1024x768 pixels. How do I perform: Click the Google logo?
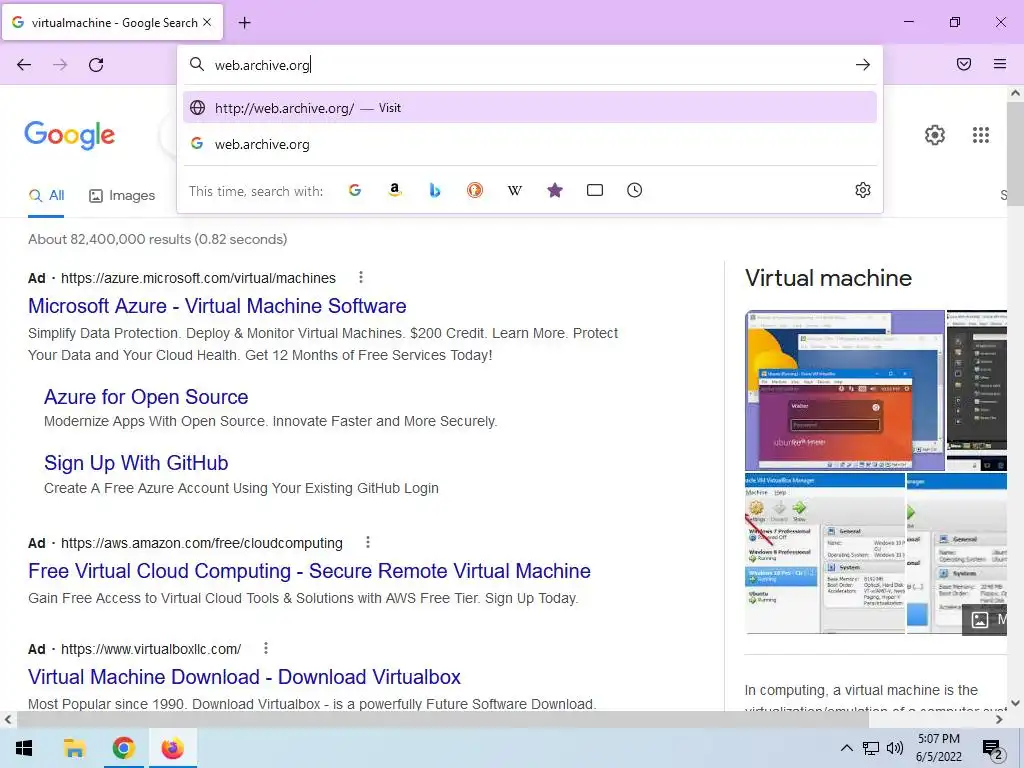pos(70,135)
